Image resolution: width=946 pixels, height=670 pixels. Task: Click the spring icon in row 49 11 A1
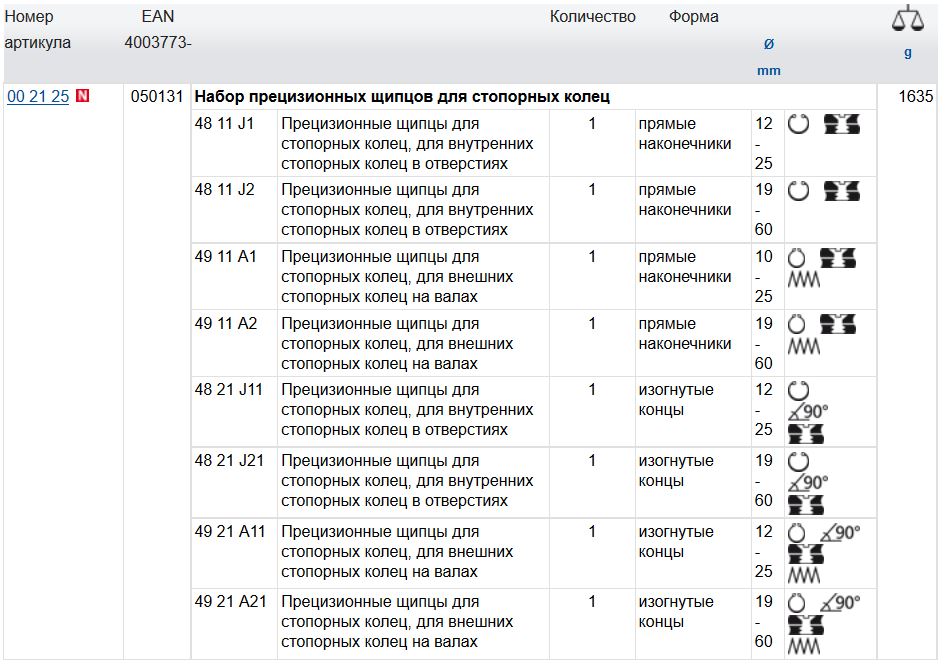click(804, 280)
